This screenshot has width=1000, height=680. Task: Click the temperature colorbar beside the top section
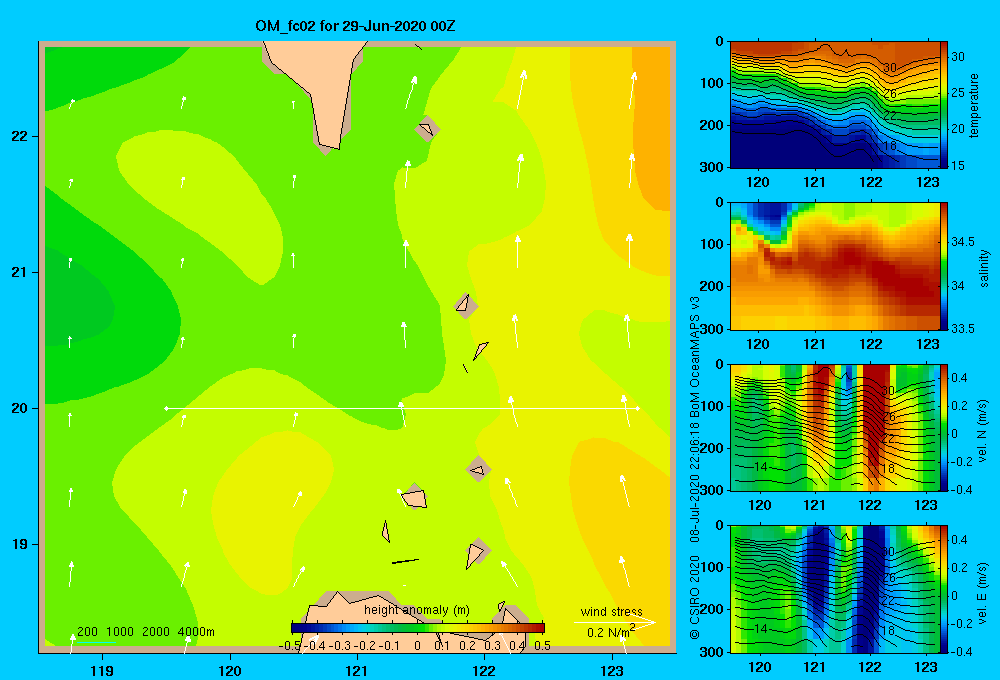[944, 104]
